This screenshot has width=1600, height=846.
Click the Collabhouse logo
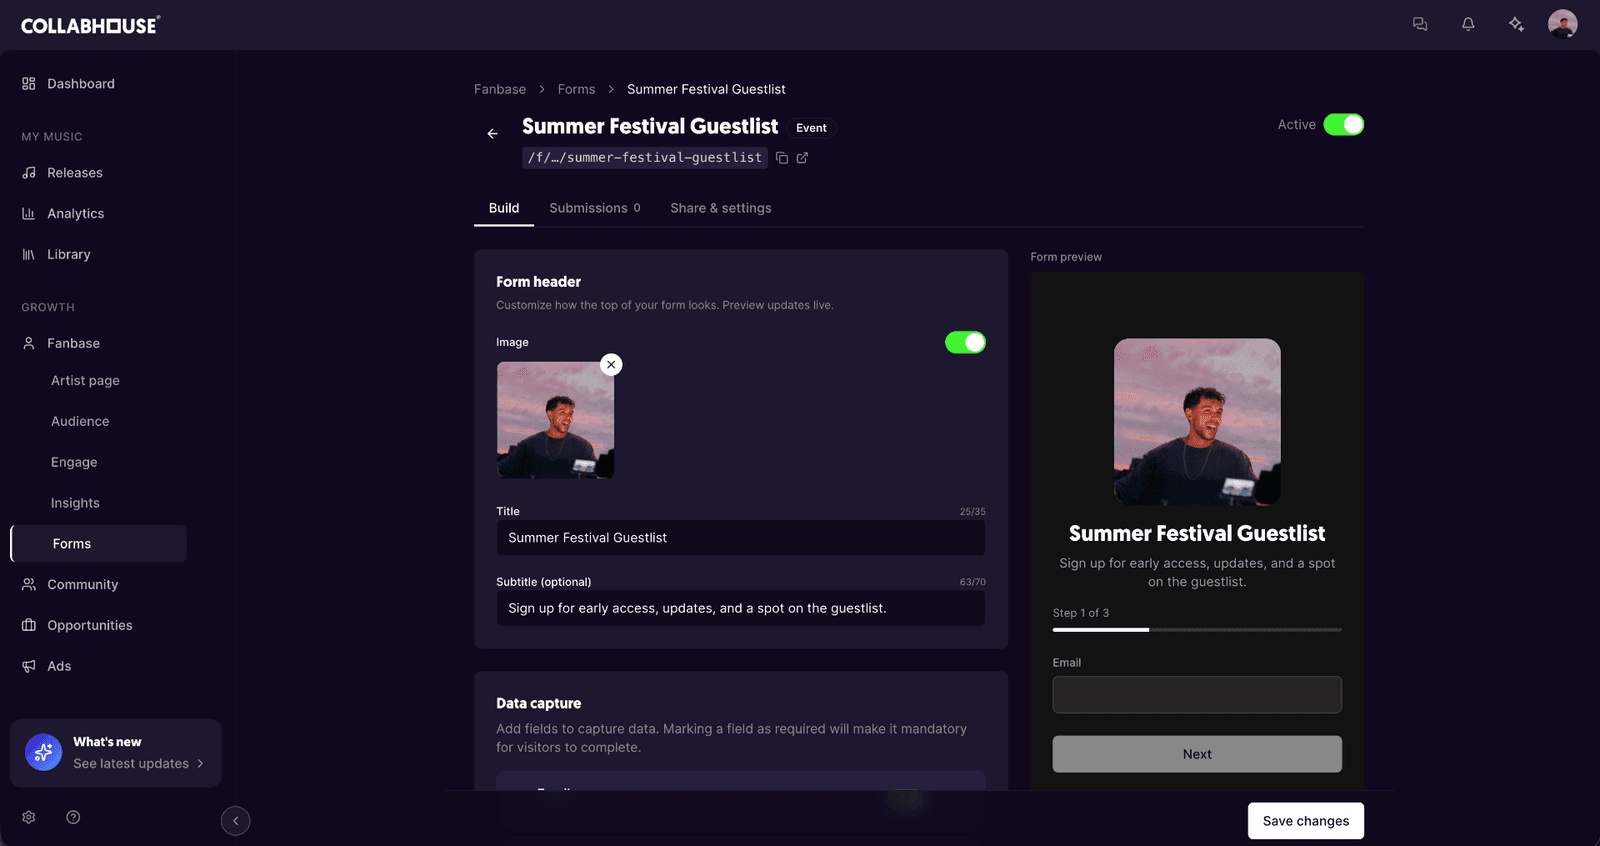(x=90, y=26)
